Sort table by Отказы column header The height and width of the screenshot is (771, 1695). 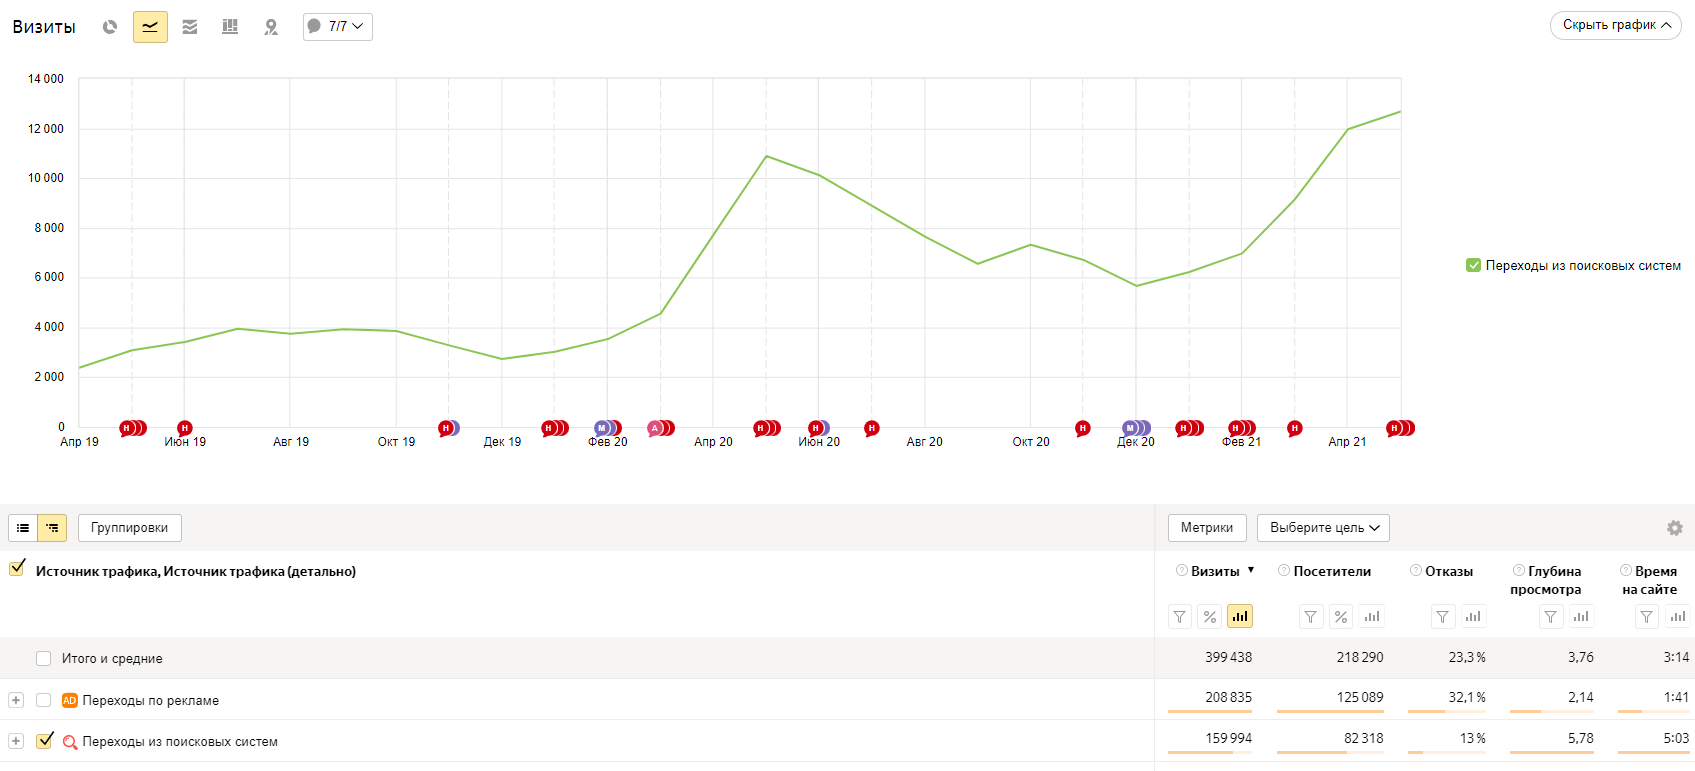[x=1448, y=571]
